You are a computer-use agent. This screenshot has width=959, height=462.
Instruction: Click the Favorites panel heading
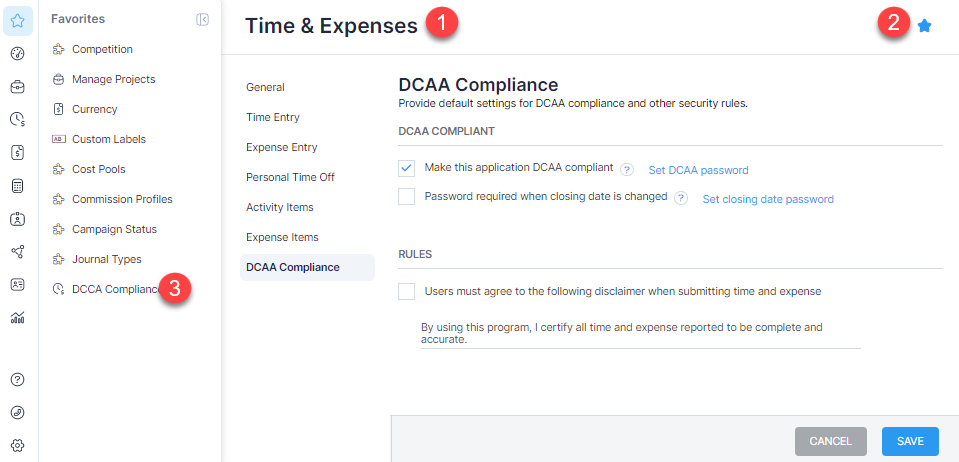[x=78, y=20]
